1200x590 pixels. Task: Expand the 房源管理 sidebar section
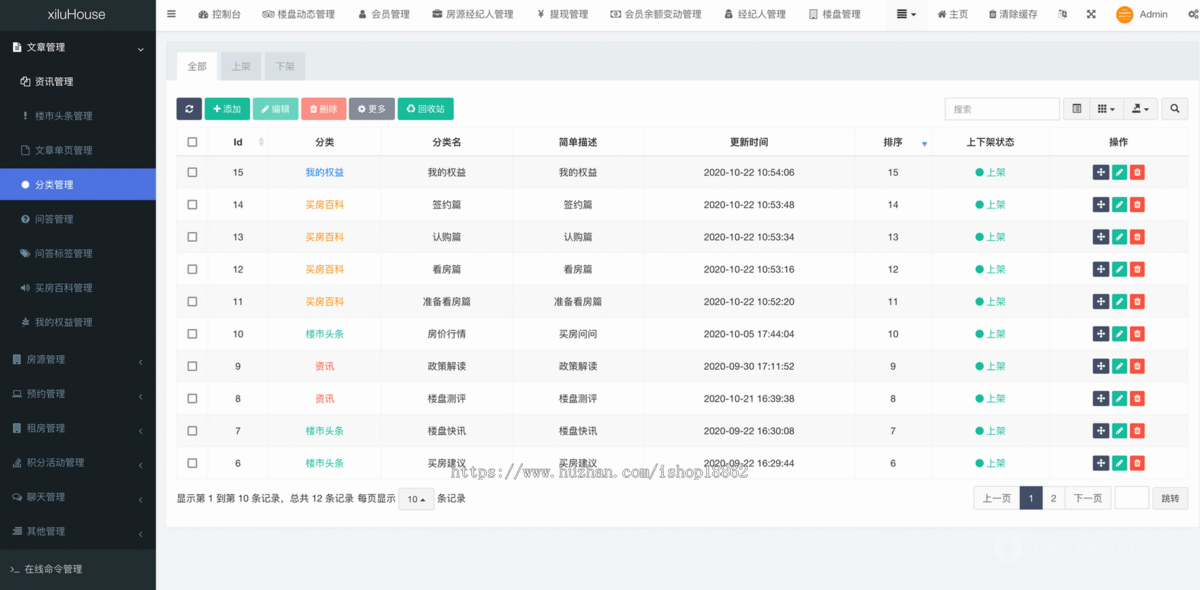(x=78, y=358)
